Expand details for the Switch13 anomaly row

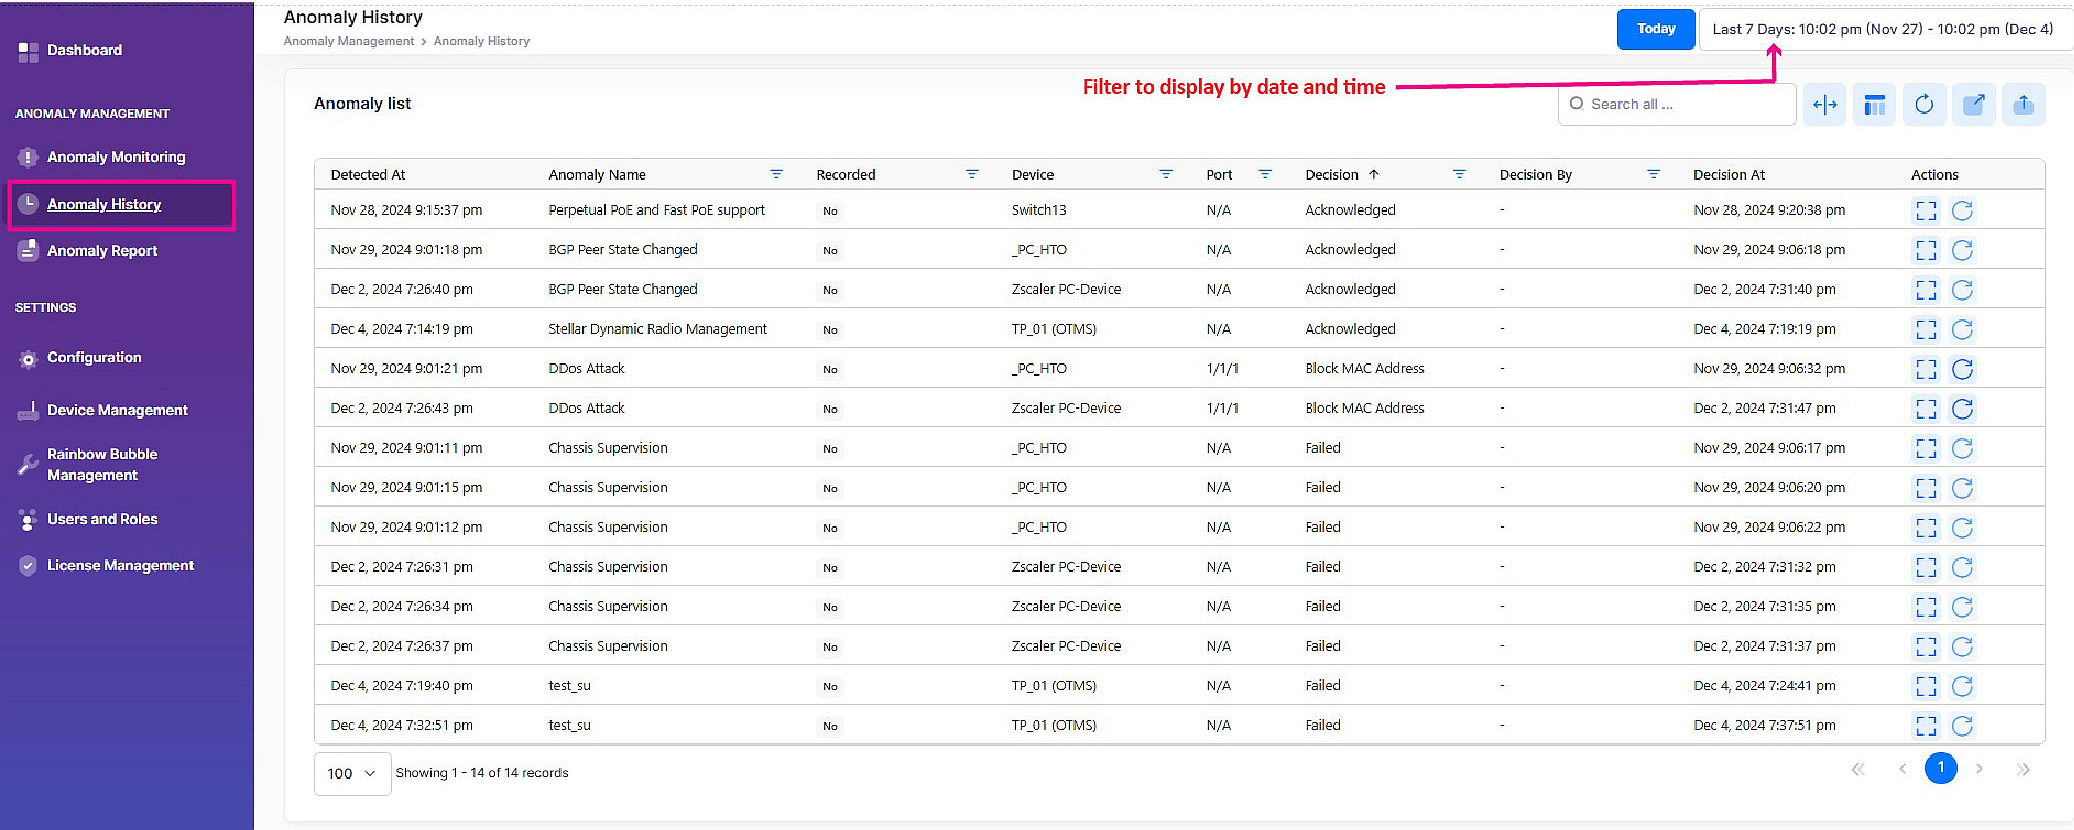(x=1926, y=211)
